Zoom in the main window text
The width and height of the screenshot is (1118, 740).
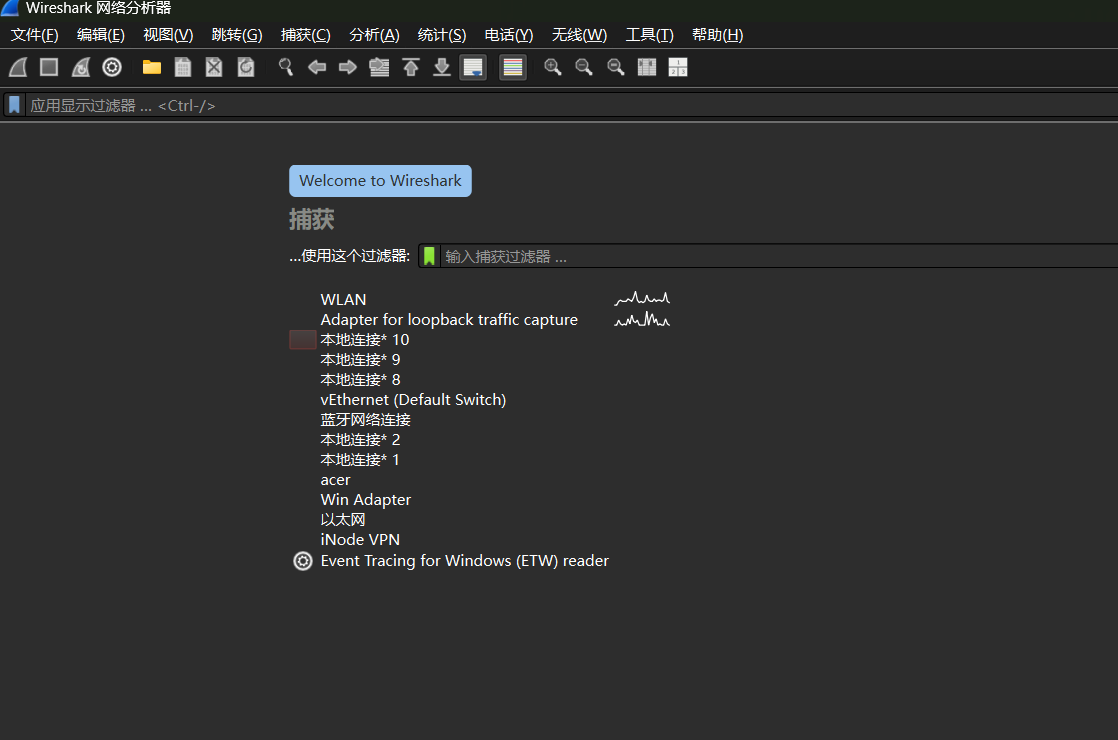pos(553,67)
